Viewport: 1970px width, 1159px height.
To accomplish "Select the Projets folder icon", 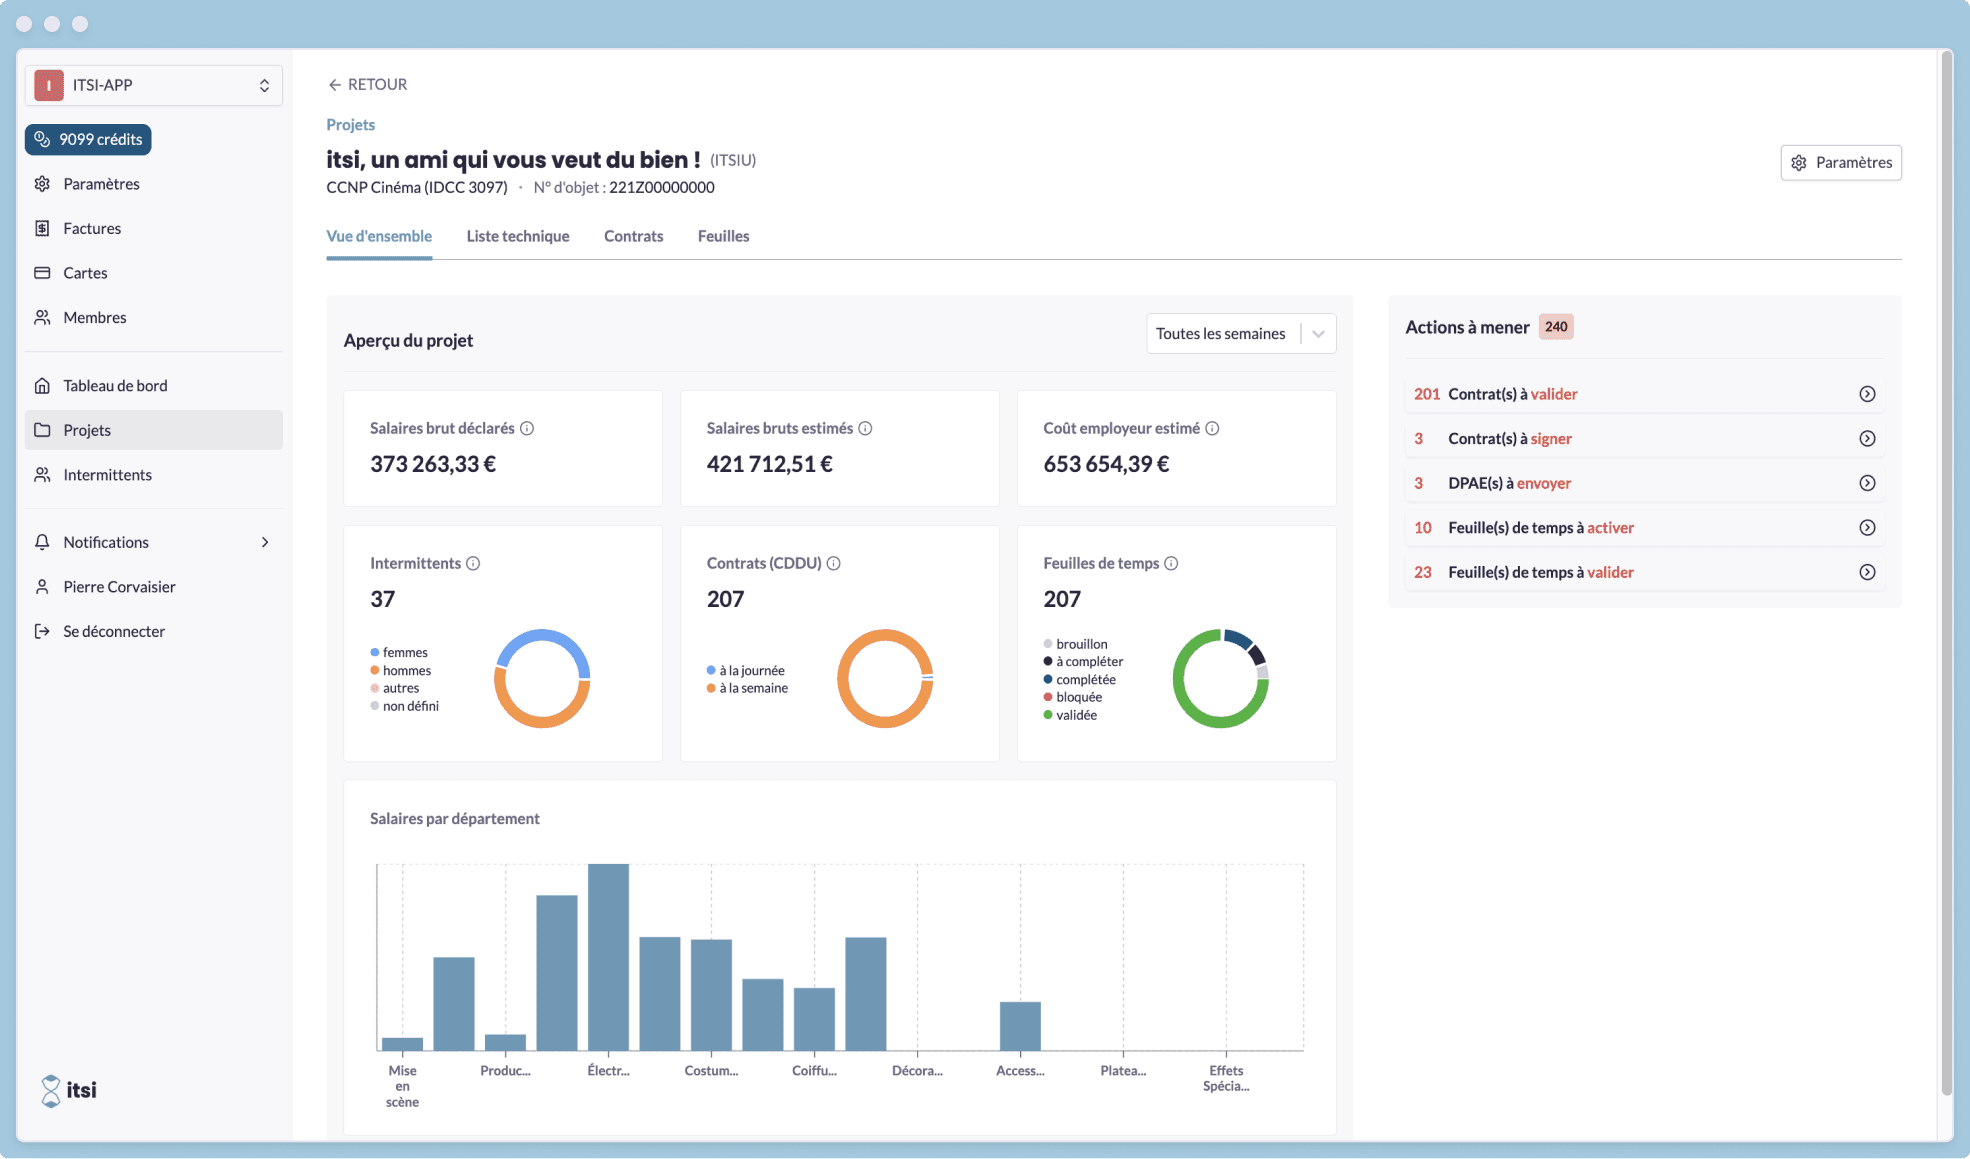I will tap(42, 429).
